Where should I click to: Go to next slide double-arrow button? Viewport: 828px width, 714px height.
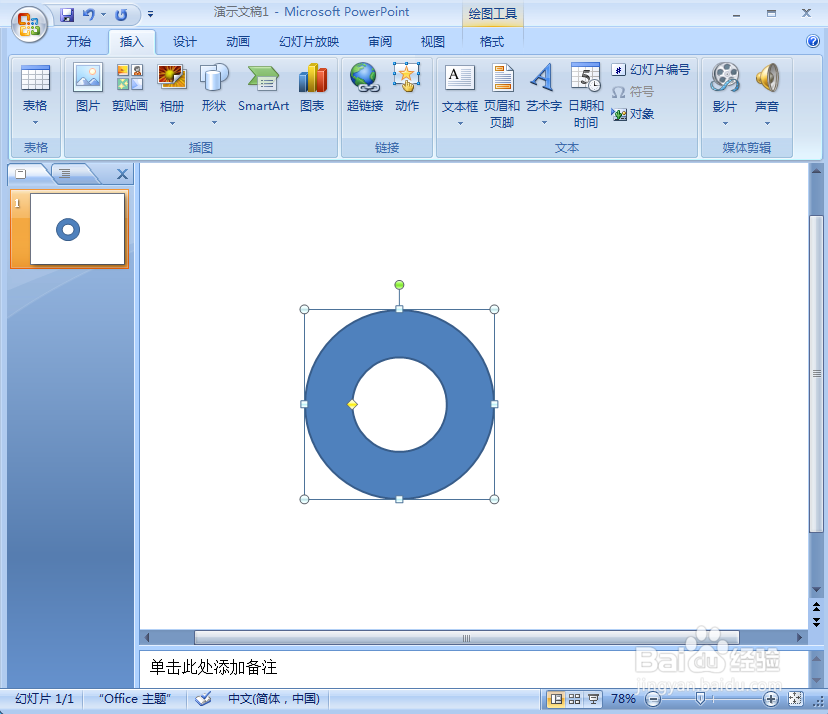click(816, 622)
